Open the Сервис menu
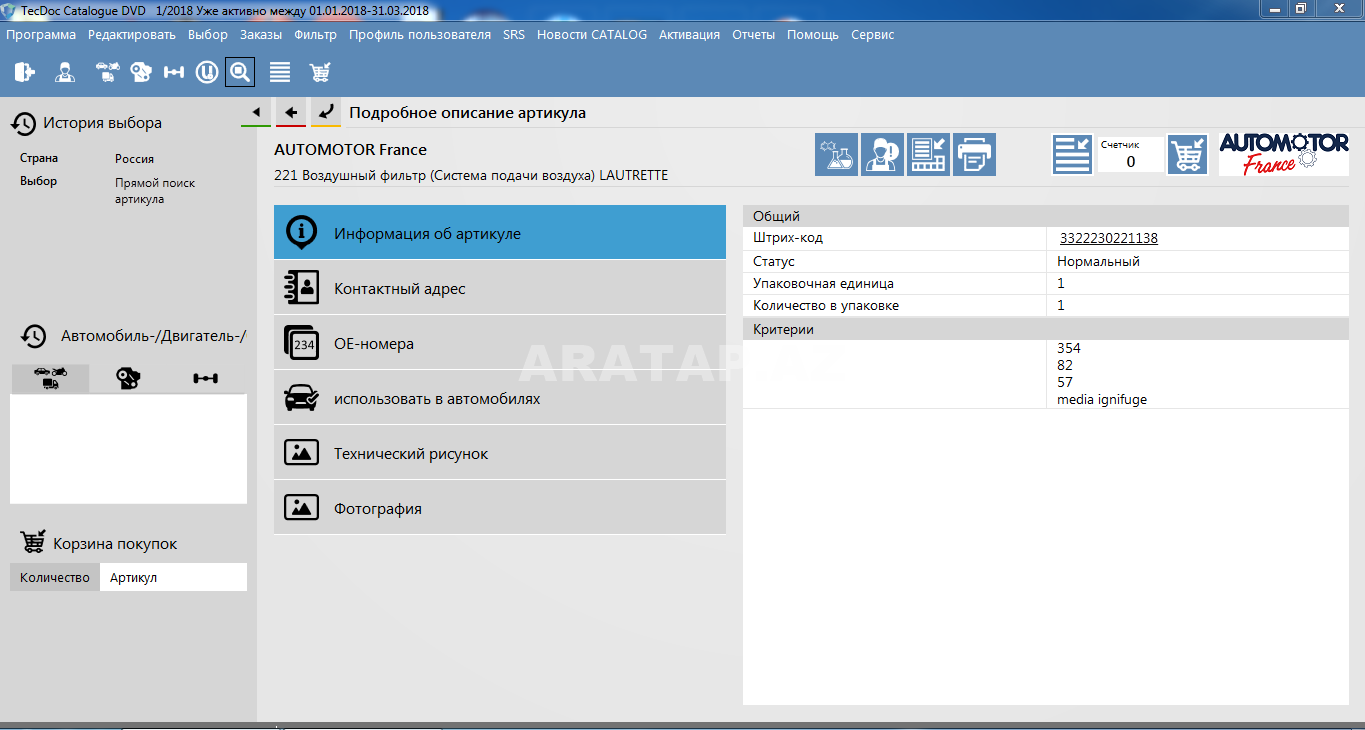Viewport: 1365px width, 730px height. 873,34
